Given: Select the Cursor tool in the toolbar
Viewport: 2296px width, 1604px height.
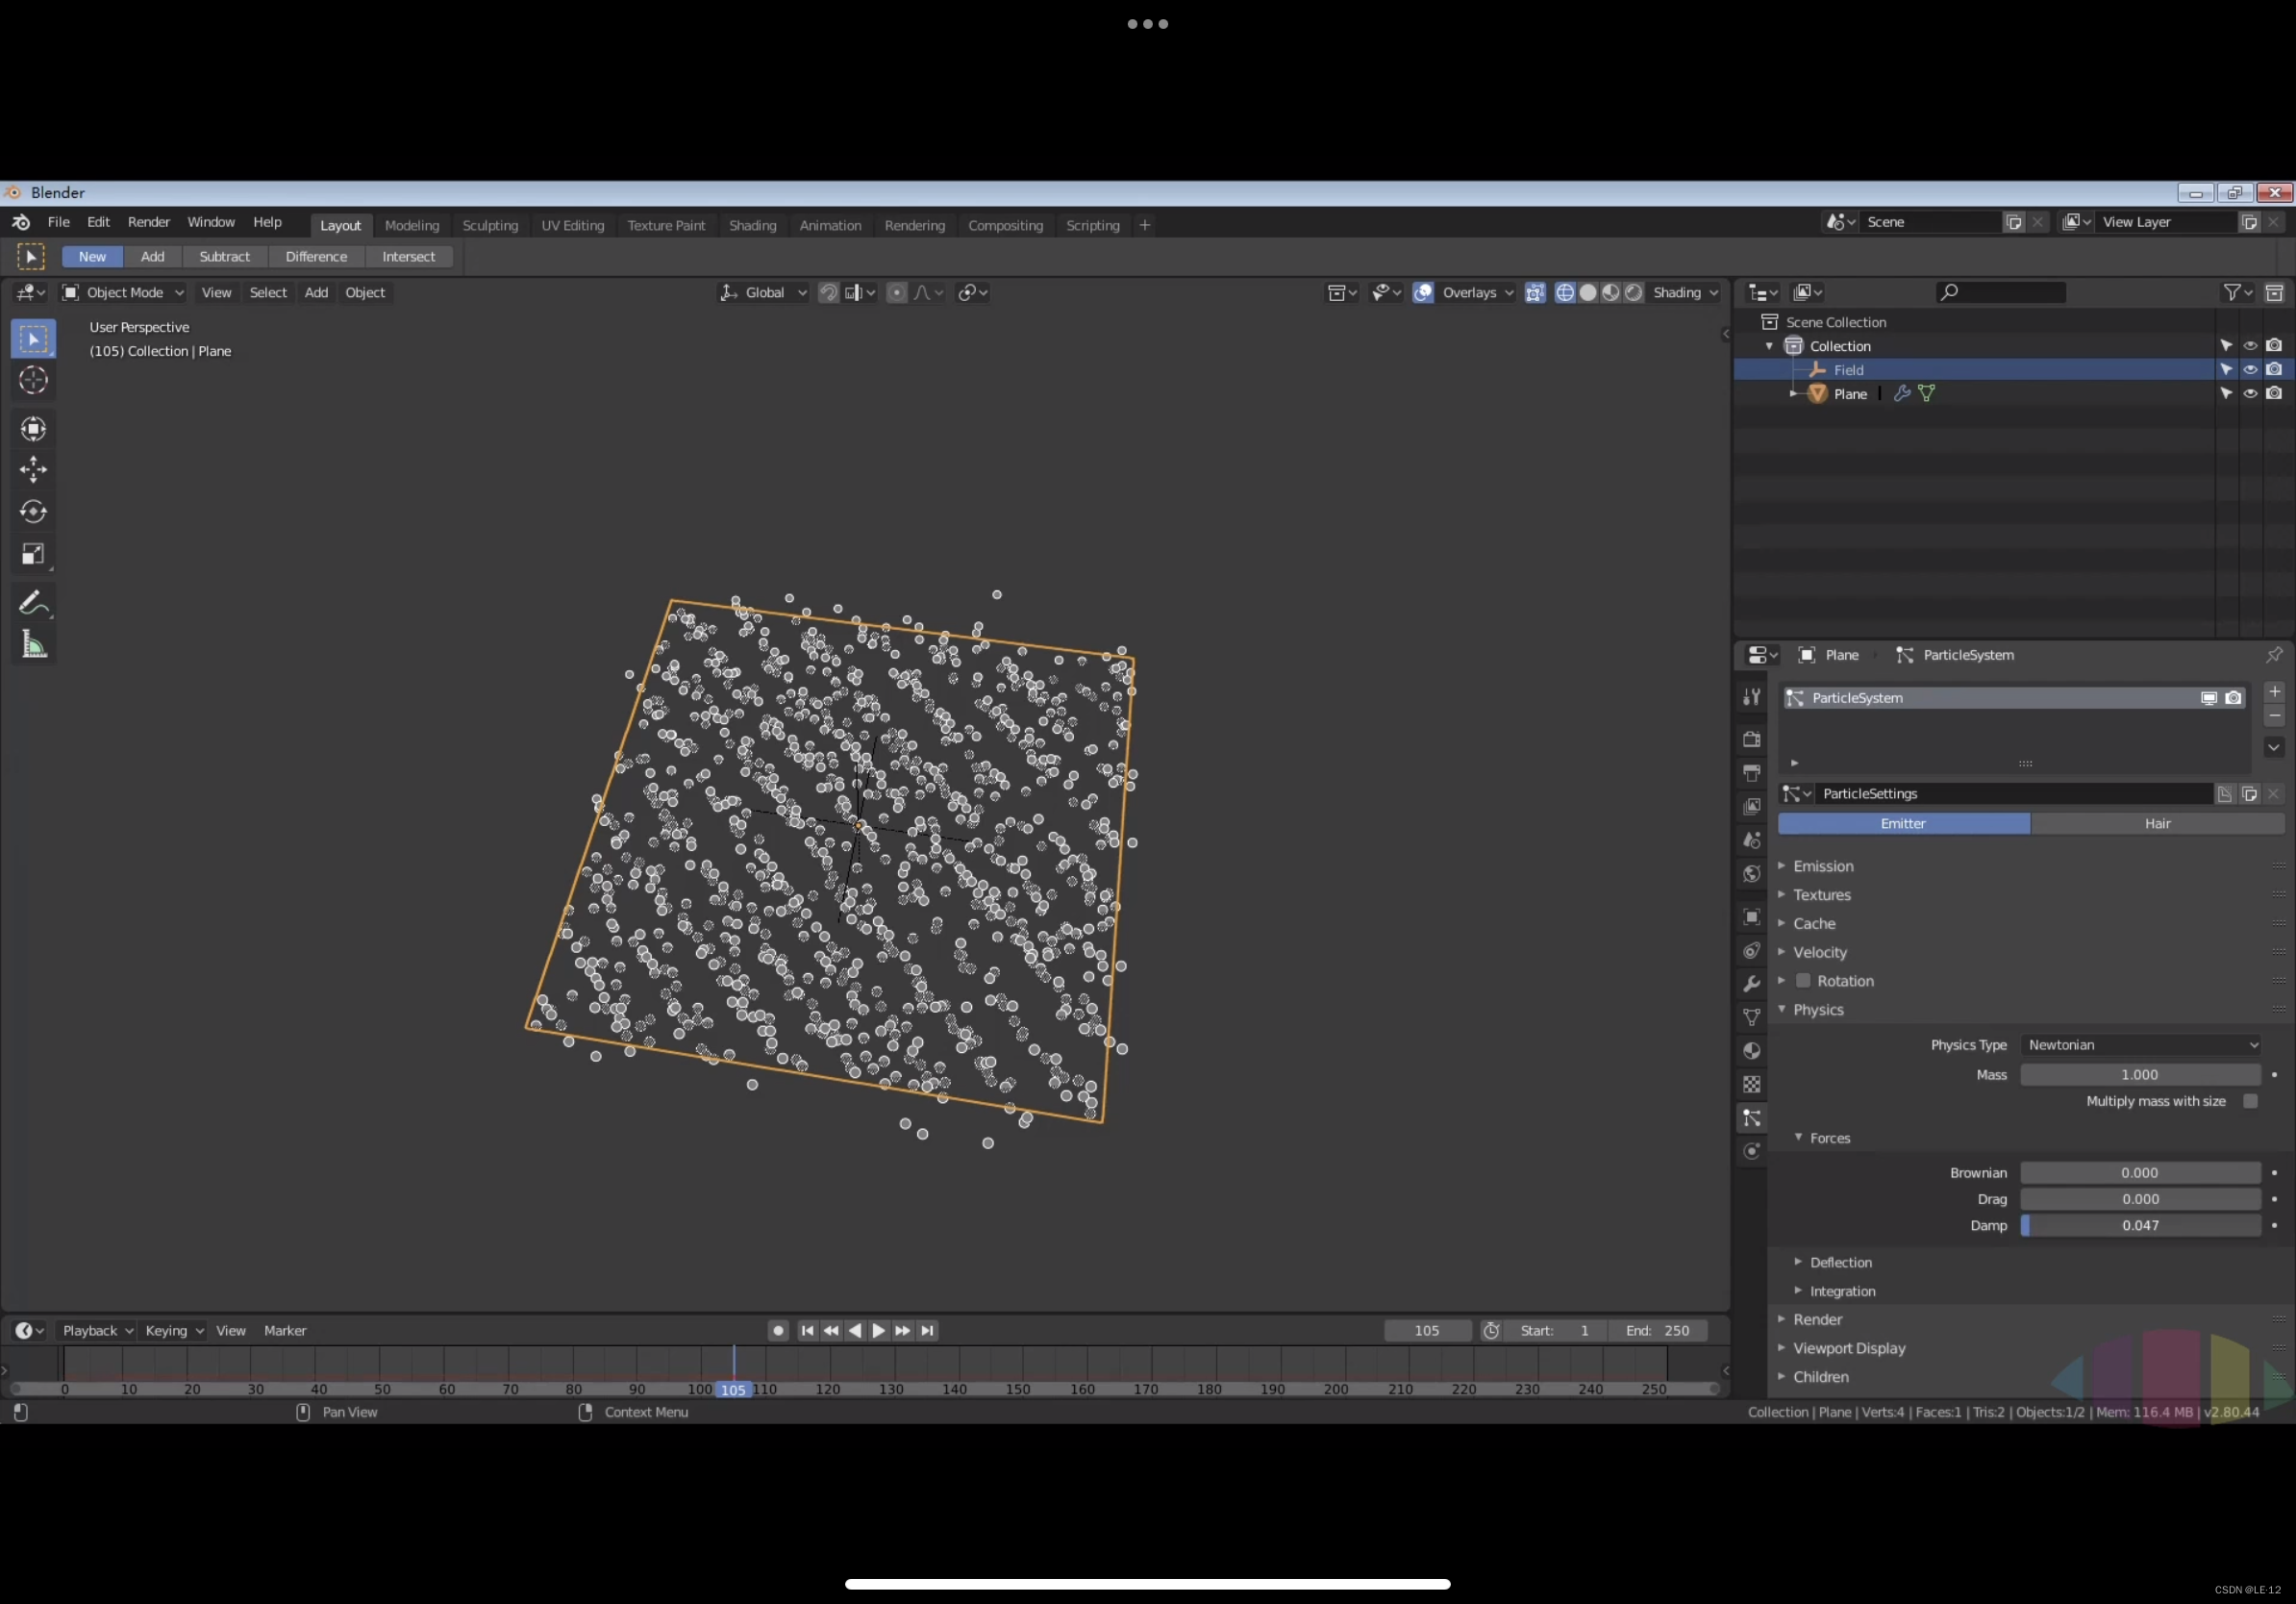Looking at the screenshot, I should [33, 381].
